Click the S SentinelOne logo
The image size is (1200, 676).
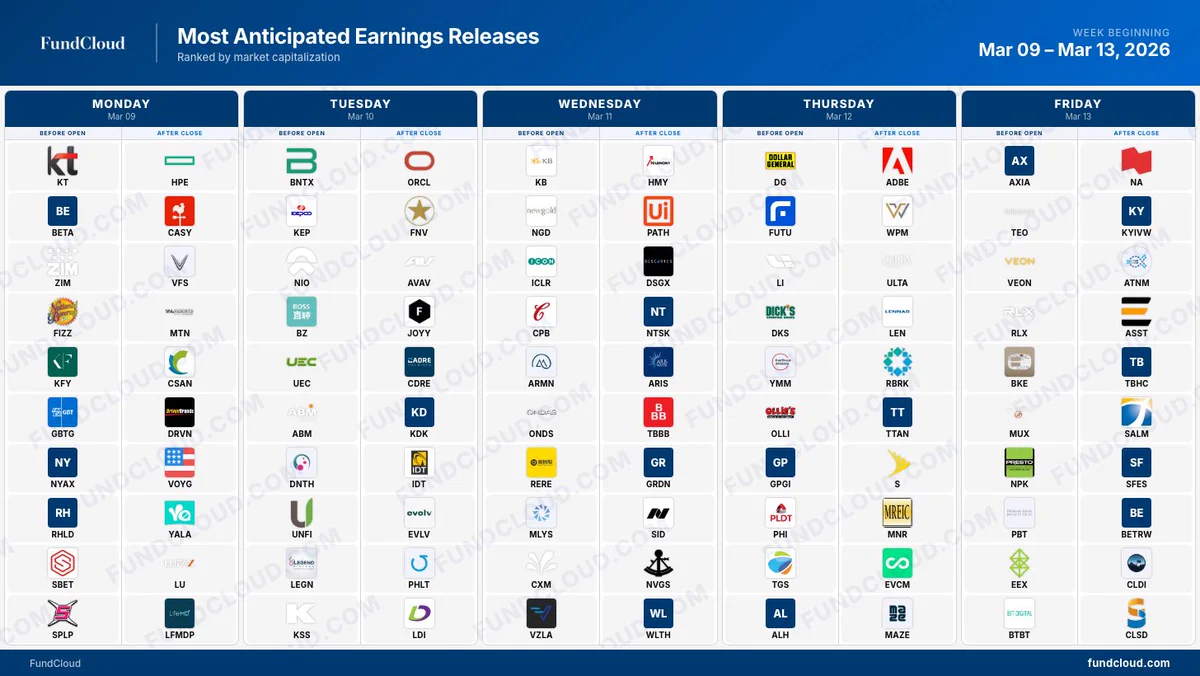coord(897,462)
